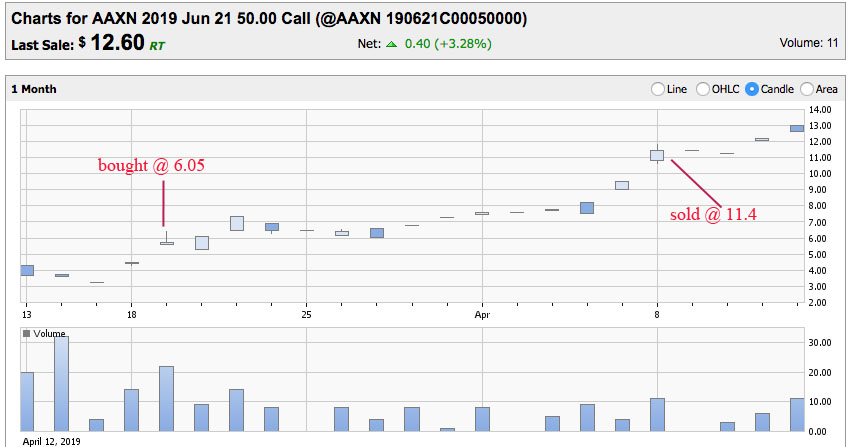The height and width of the screenshot is (447, 853).
Task: Click the gray Volume legend square
Action: pos(26,333)
